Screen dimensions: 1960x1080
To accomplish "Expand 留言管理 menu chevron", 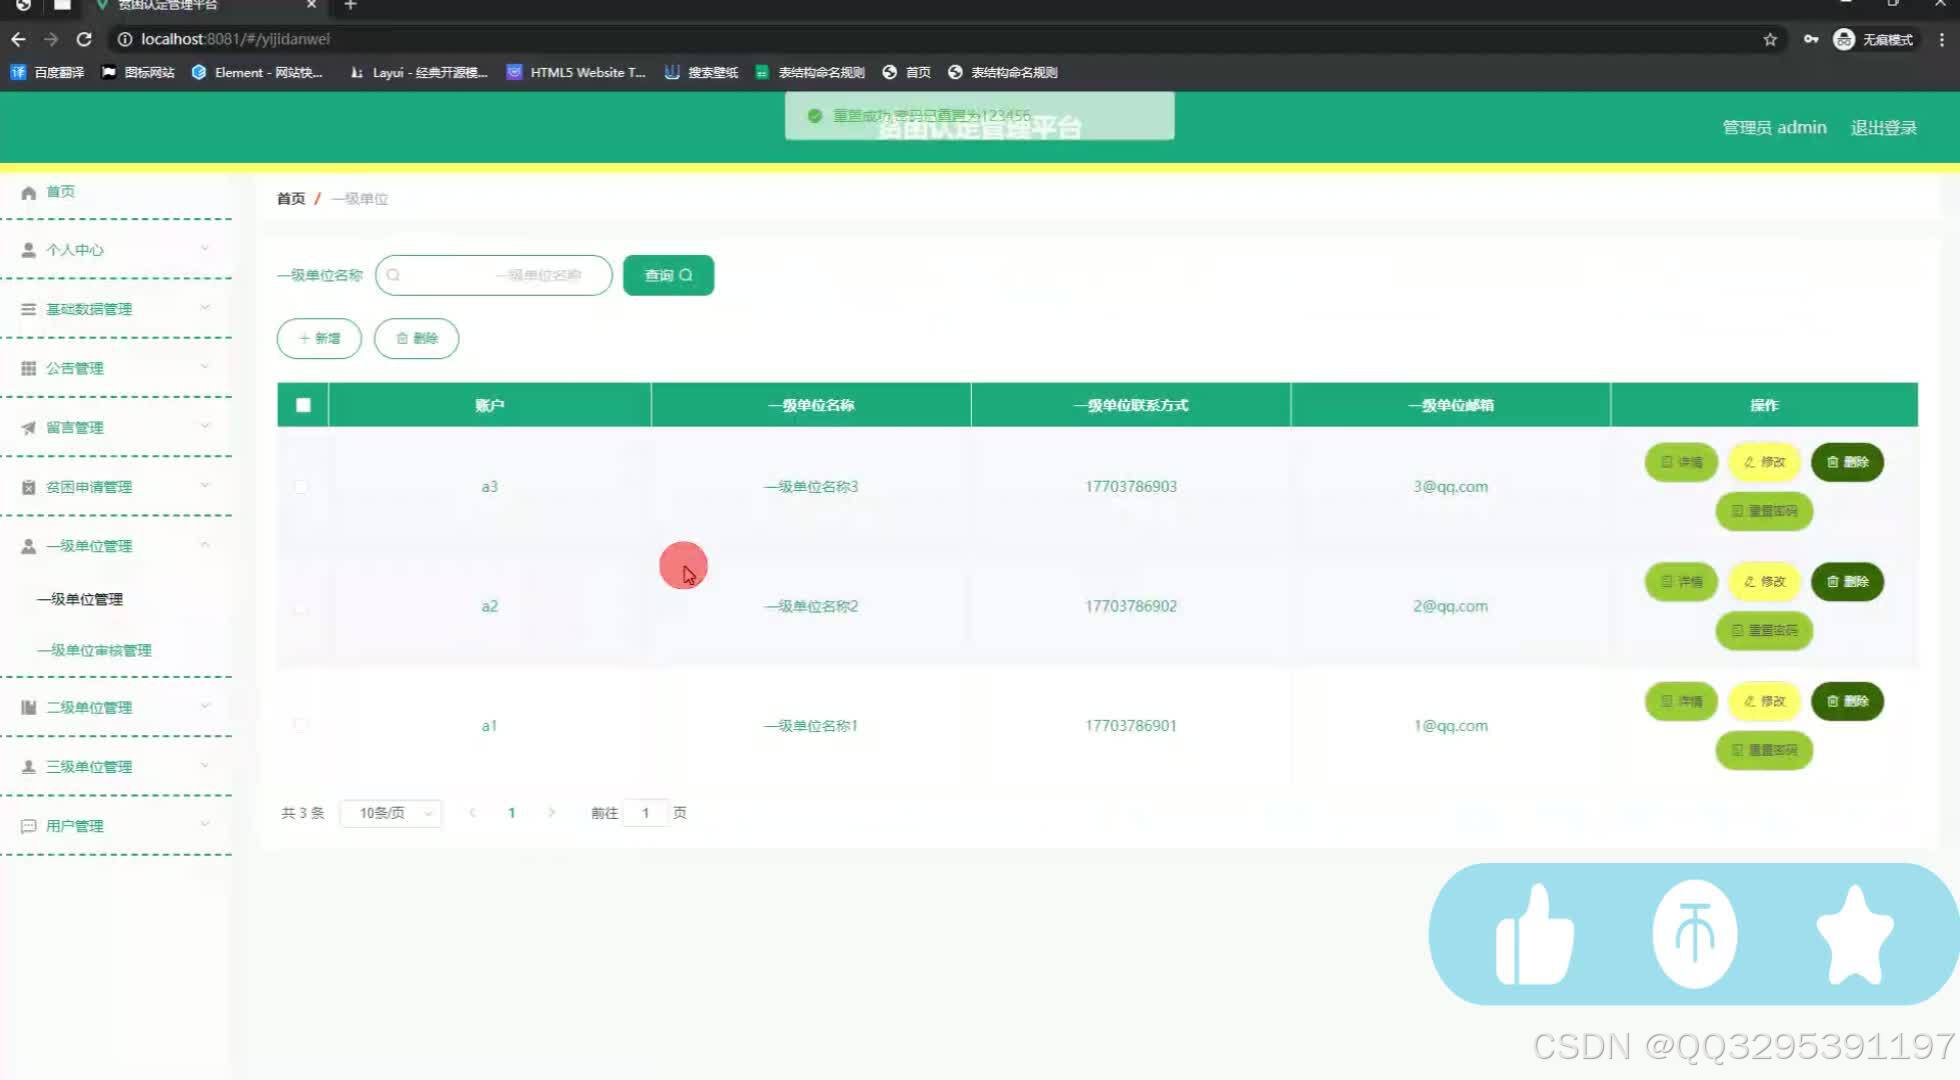I will [x=205, y=426].
